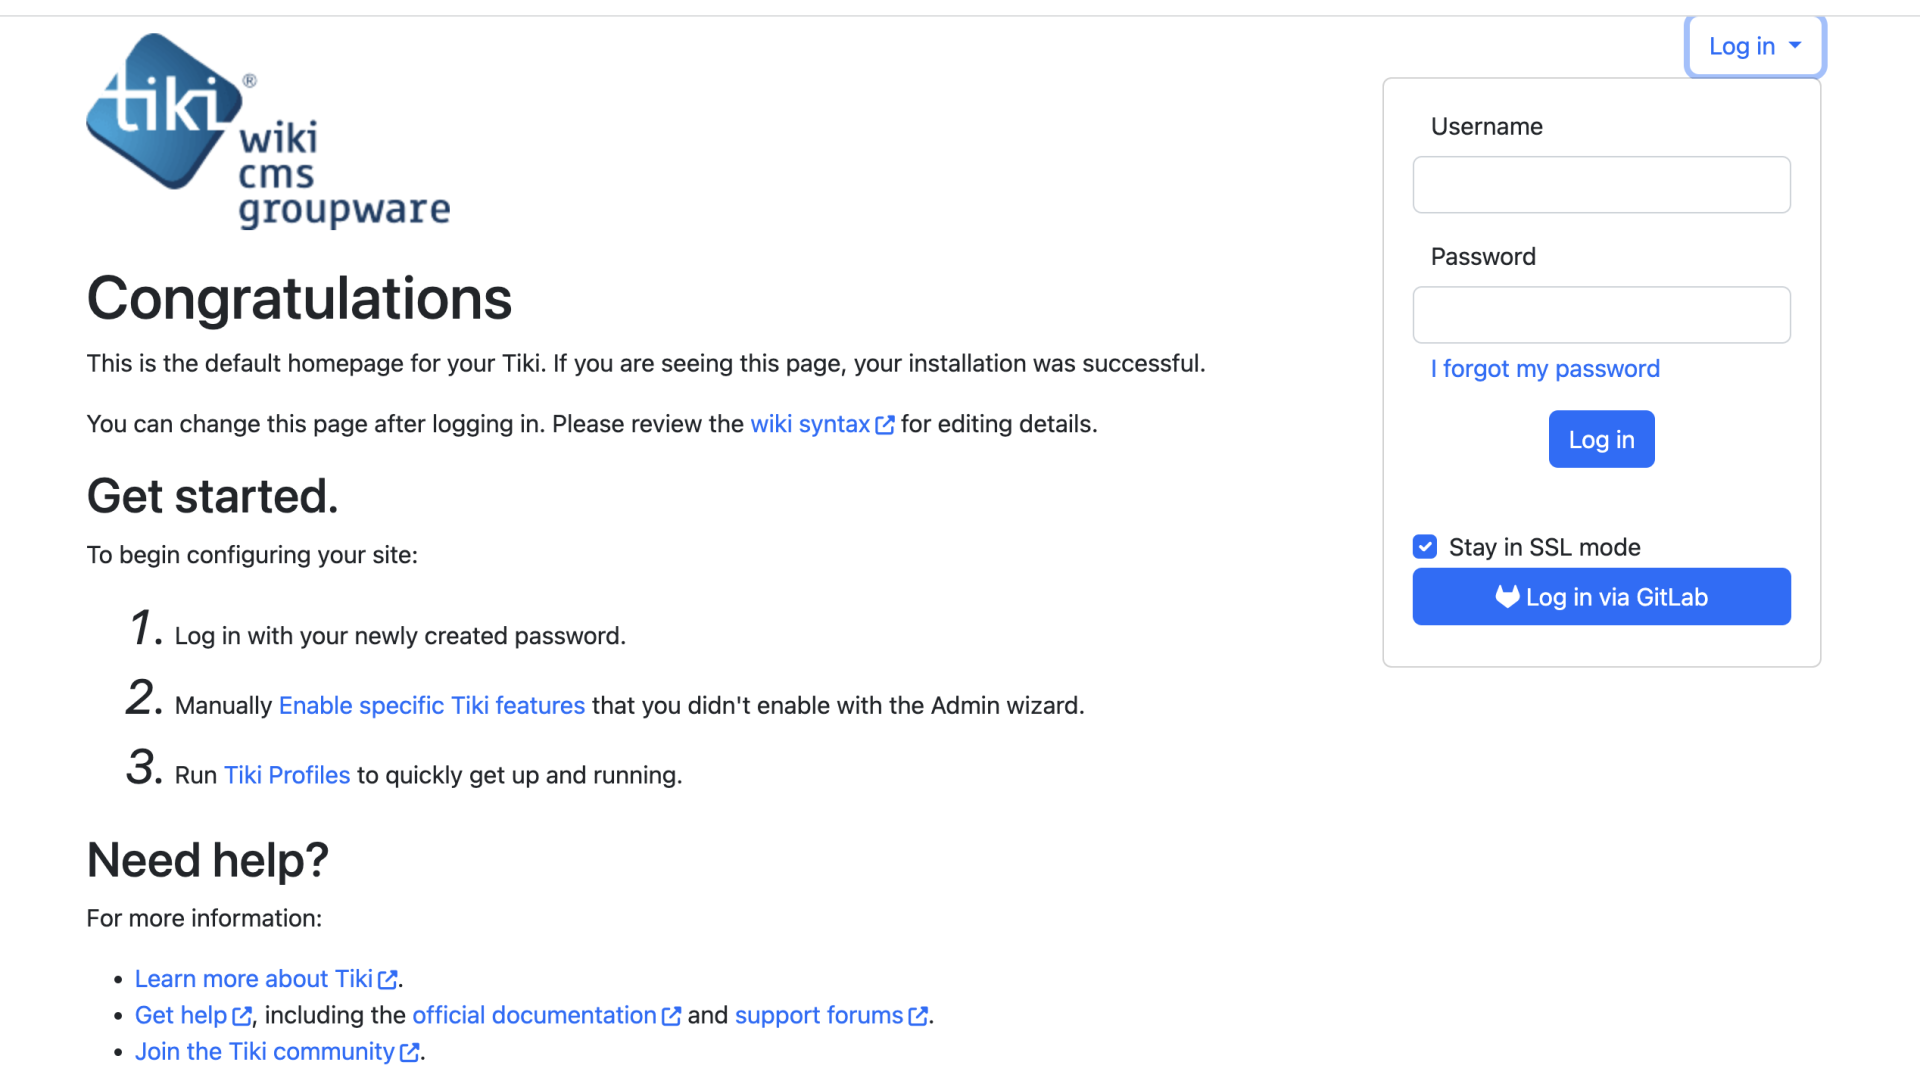1920x1084 pixels.
Task: Click the Tiki wiki cms groupware logo
Action: coord(268,131)
